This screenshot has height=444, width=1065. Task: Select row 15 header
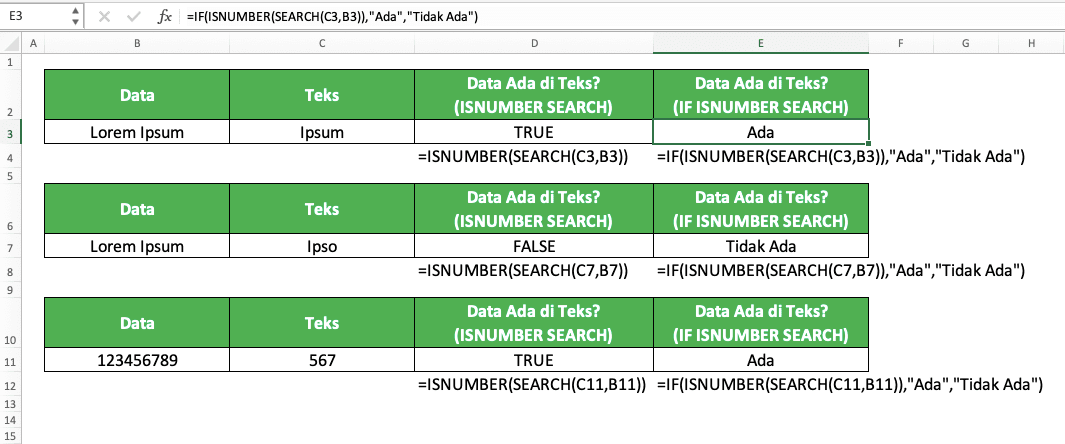click(10, 436)
